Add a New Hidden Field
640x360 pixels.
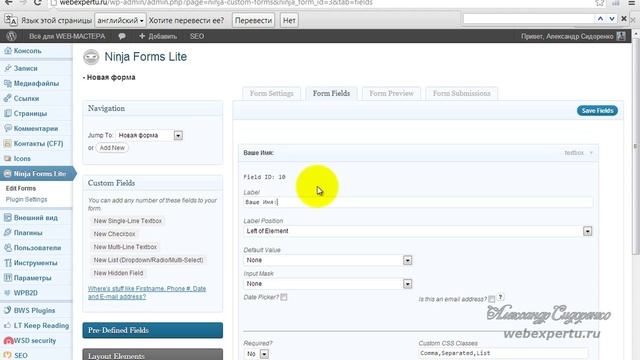[118, 273]
